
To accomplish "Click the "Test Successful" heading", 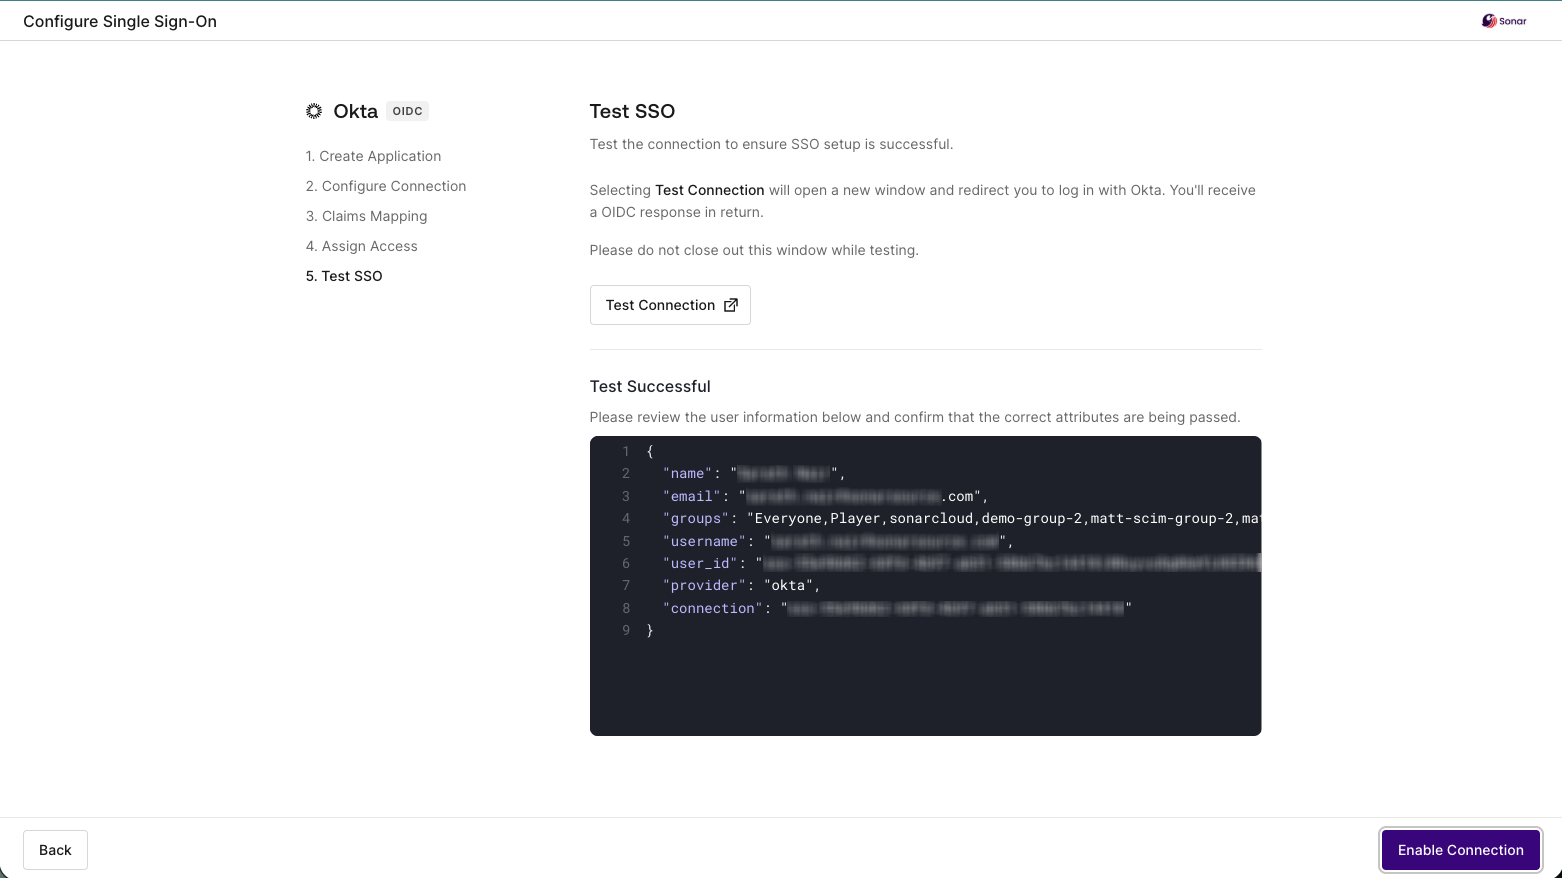I will click(x=650, y=386).
